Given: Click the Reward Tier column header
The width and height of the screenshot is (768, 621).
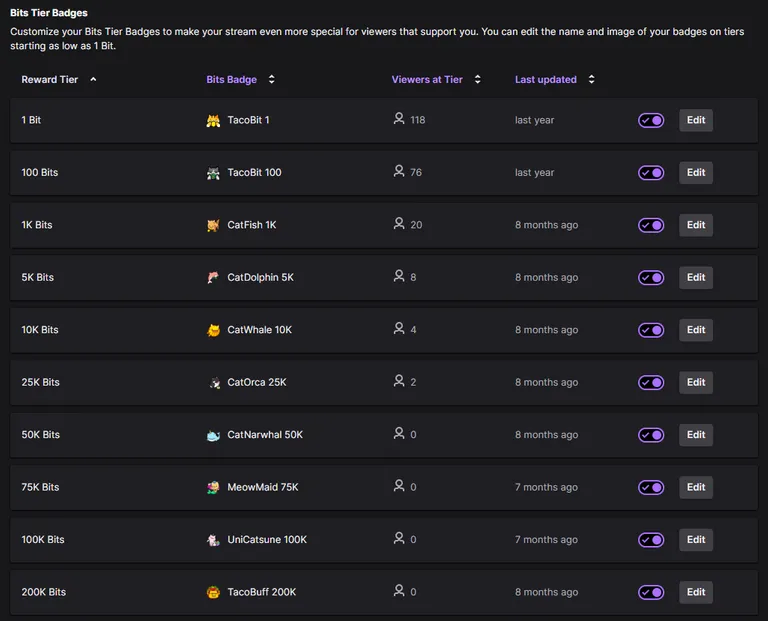Looking at the screenshot, I should tap(49, 79).
